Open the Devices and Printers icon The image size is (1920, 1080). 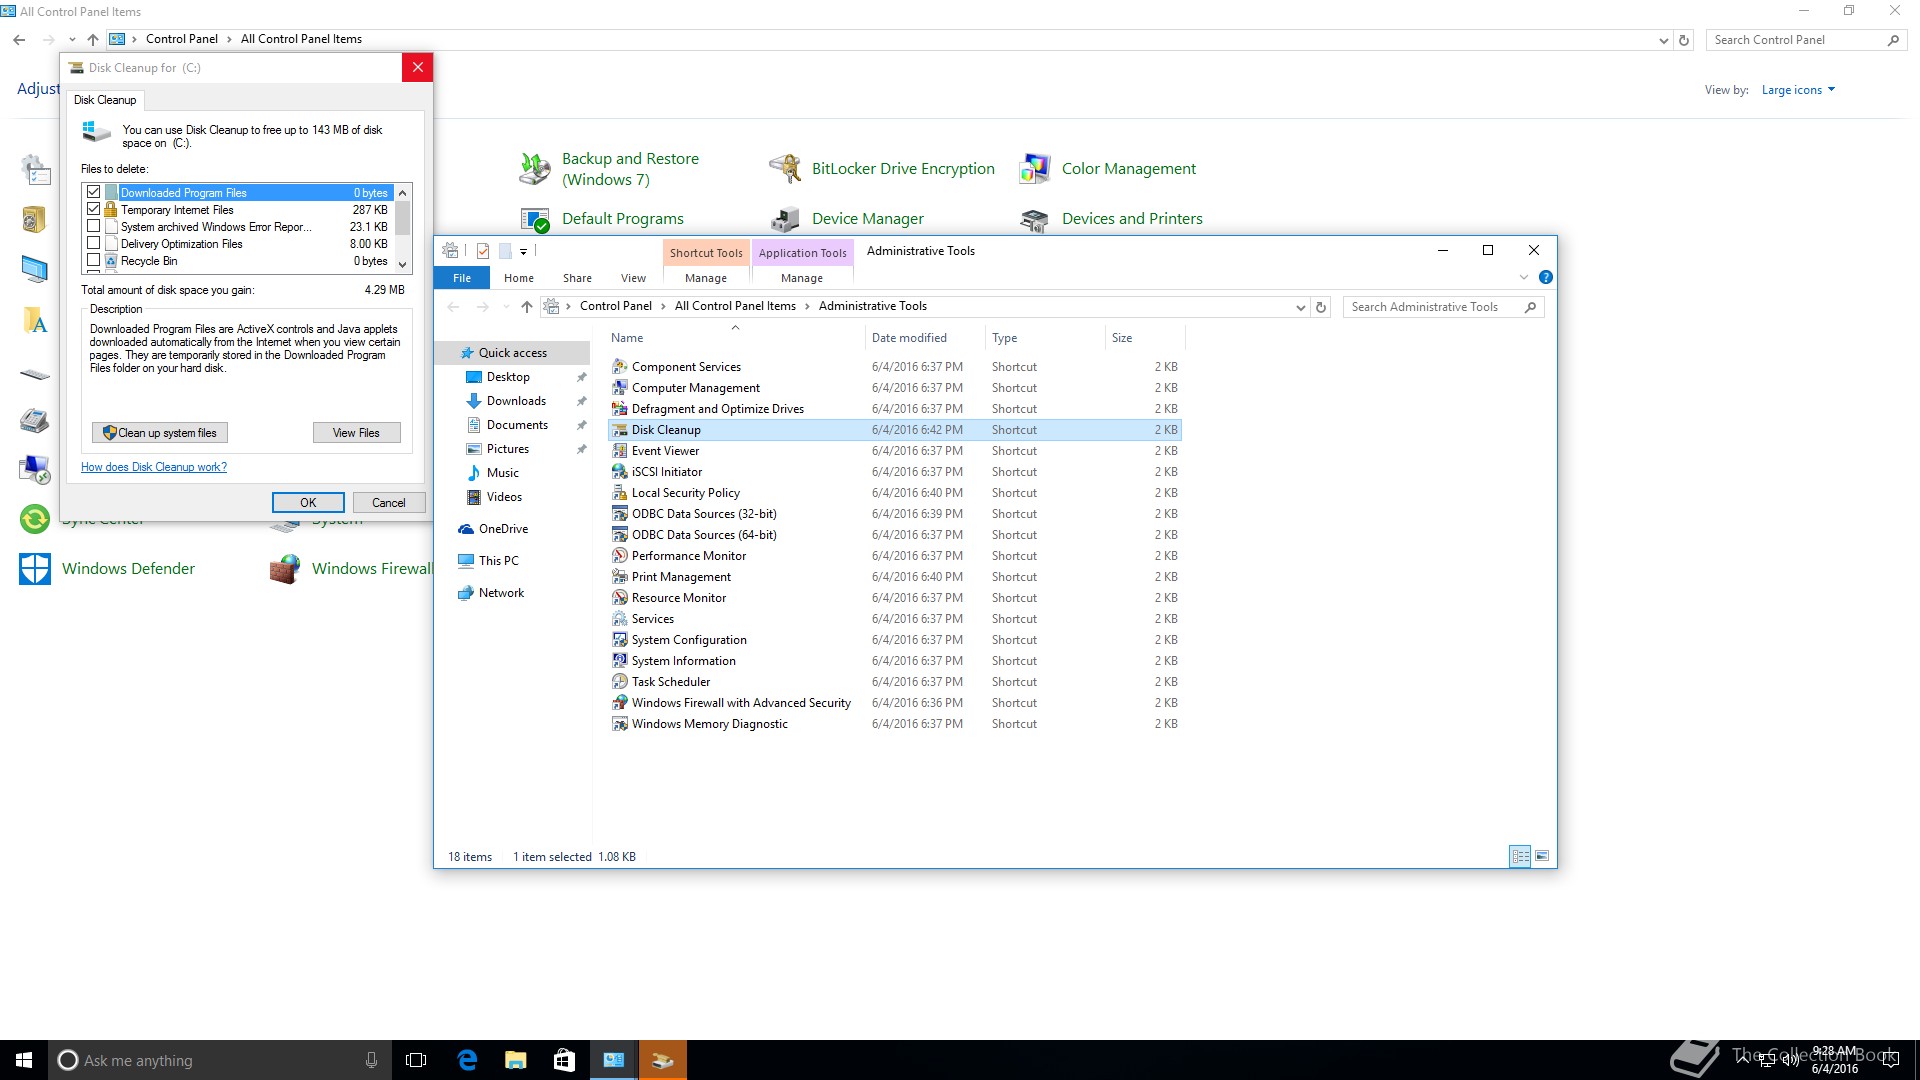(x=1035, y=219)
